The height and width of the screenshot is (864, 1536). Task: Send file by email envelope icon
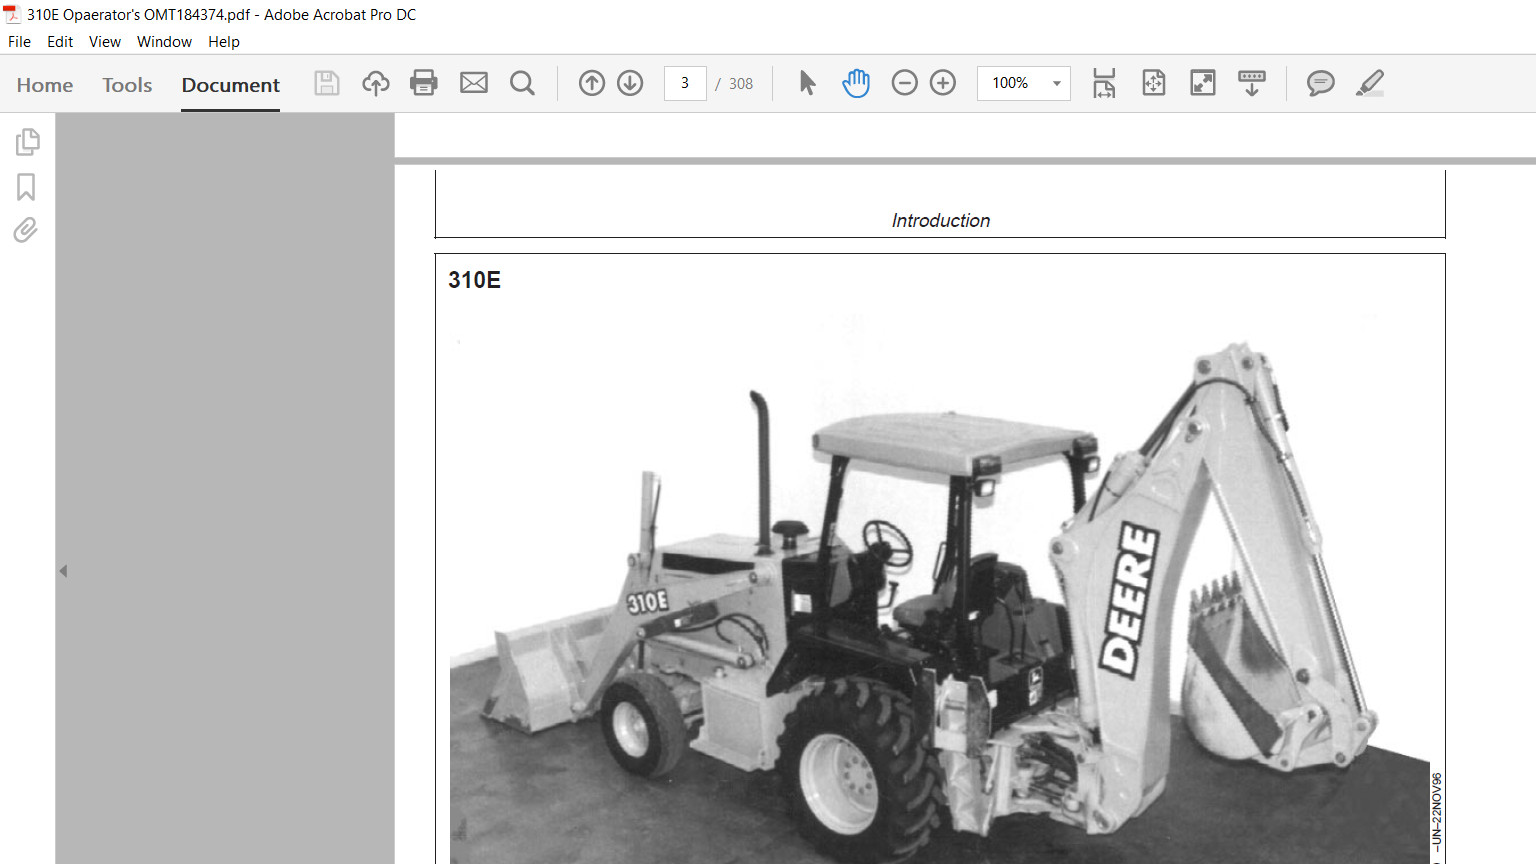pyautogui.click(x=474, y=83)
